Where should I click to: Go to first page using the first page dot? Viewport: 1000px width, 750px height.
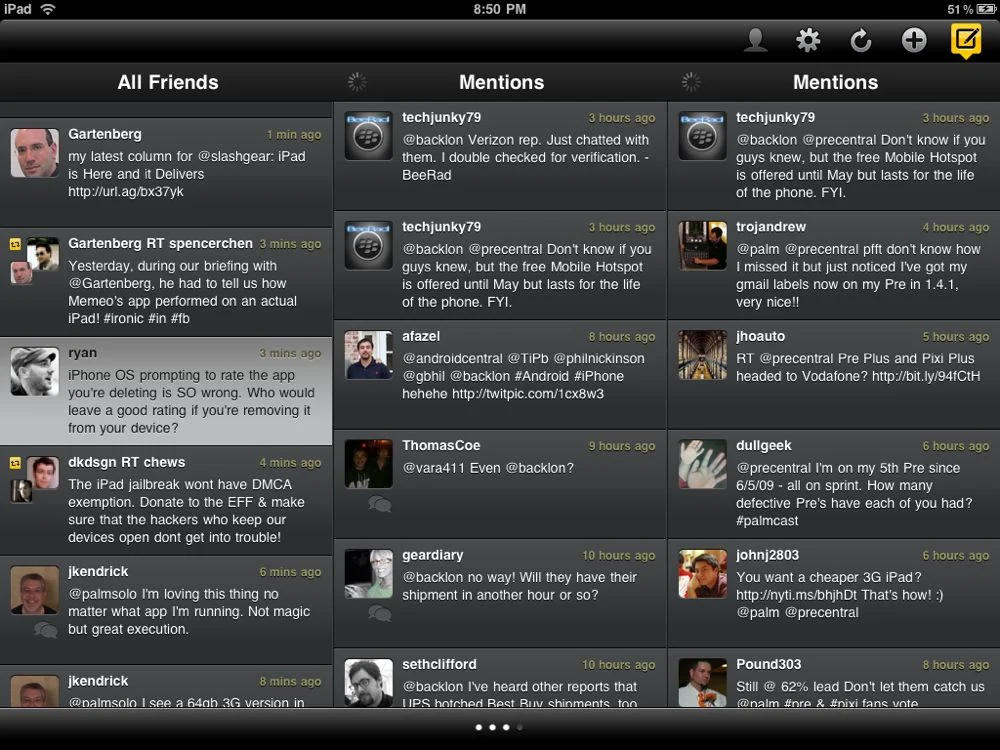(x=479, y=727)
